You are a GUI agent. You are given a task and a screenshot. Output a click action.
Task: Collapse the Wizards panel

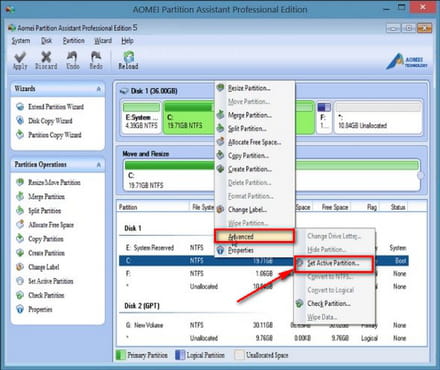coord(99,89)
